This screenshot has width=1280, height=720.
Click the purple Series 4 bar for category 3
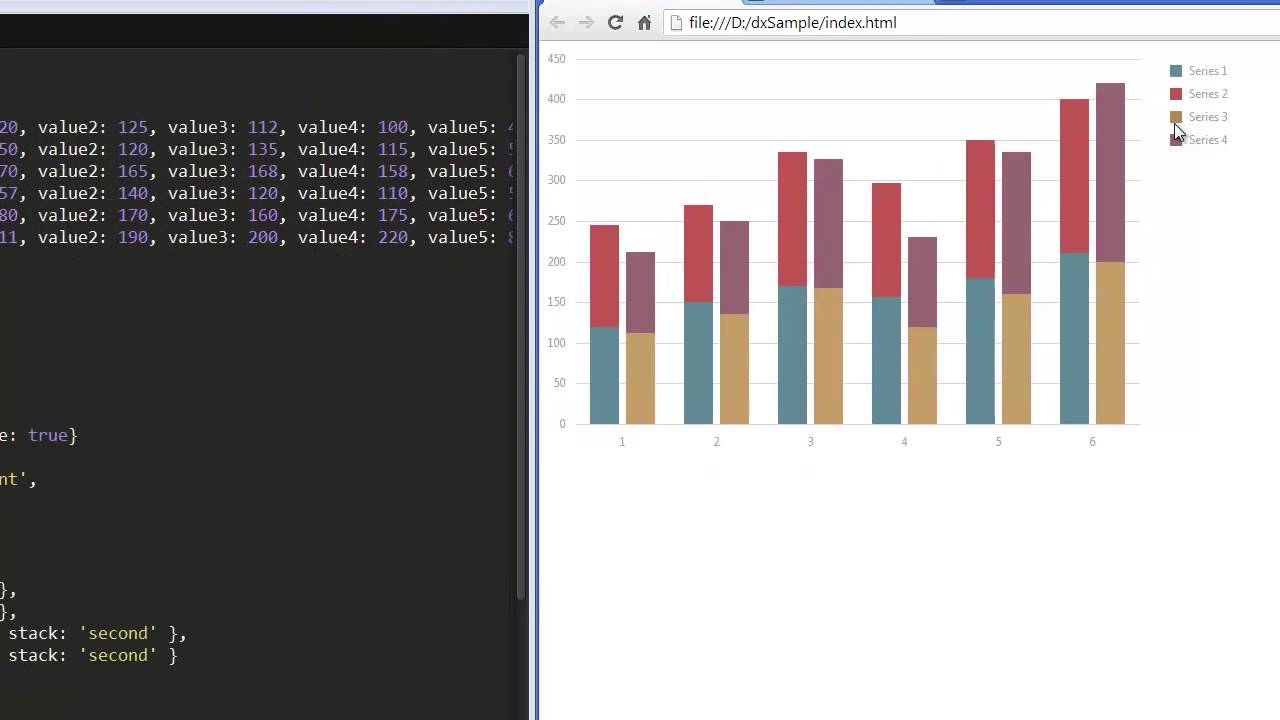tap(828, 223)
